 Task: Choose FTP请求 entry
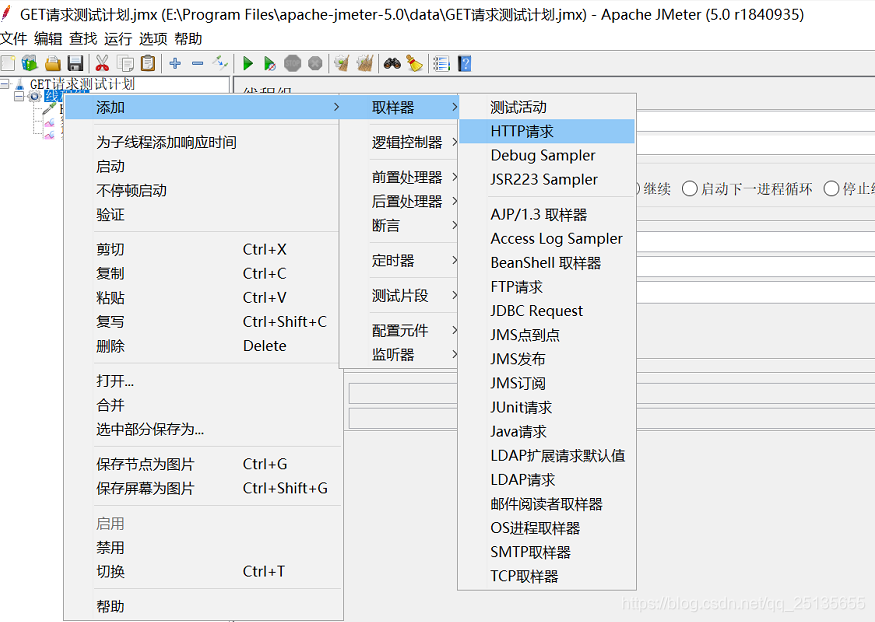pos(547,287)
